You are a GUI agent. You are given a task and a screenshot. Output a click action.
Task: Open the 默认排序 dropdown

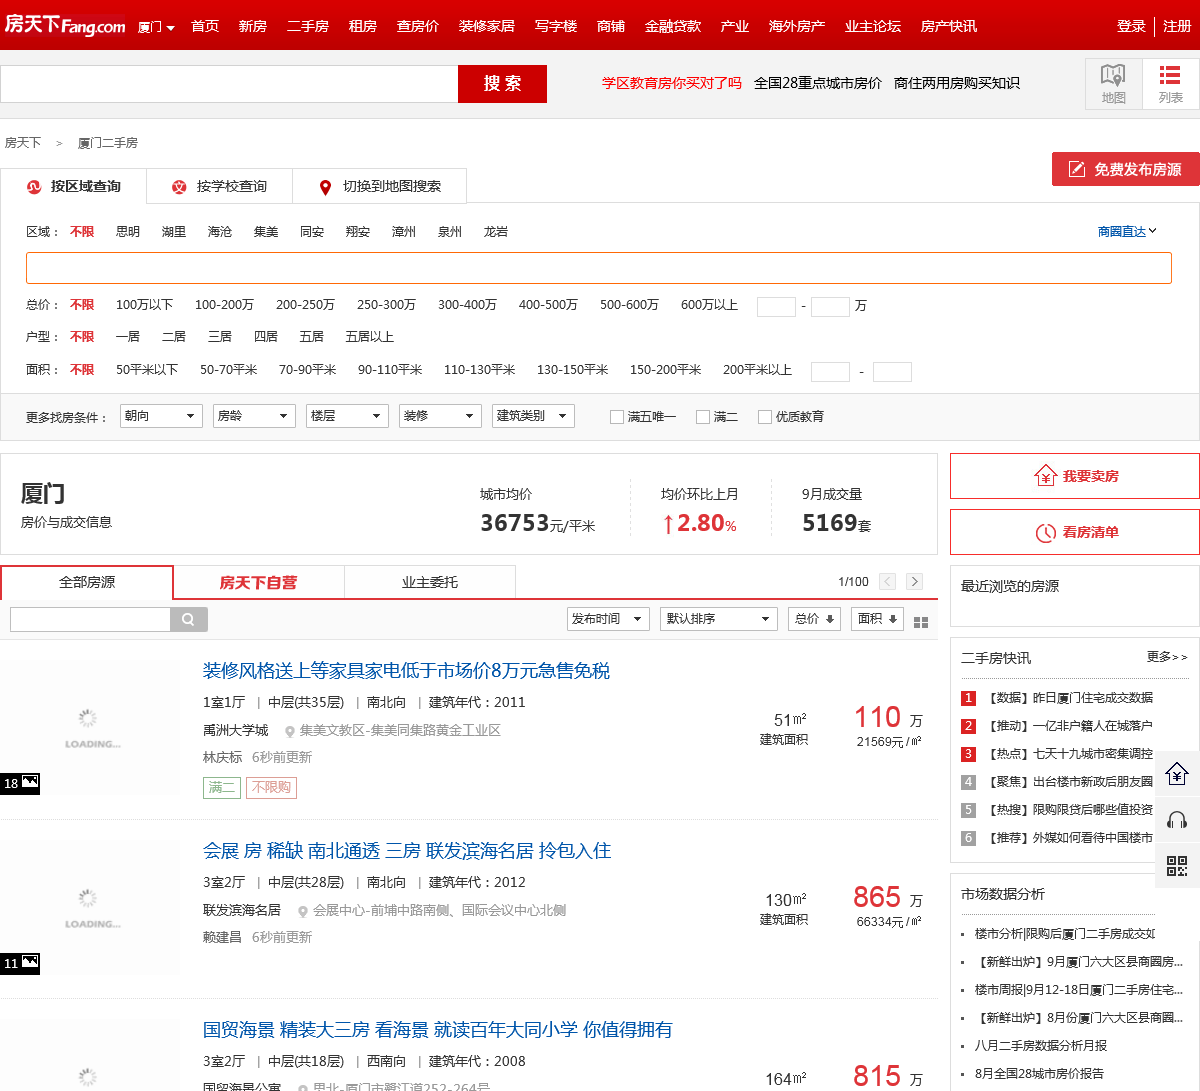point(720,619)
